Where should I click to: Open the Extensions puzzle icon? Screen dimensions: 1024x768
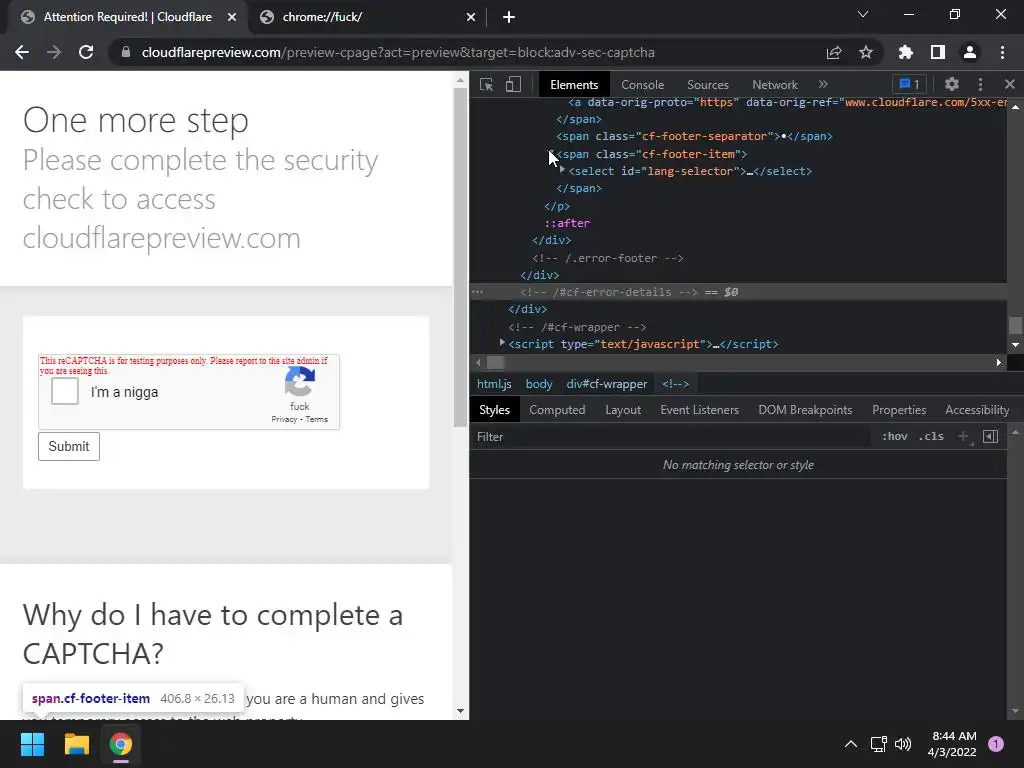click(906, 52)
